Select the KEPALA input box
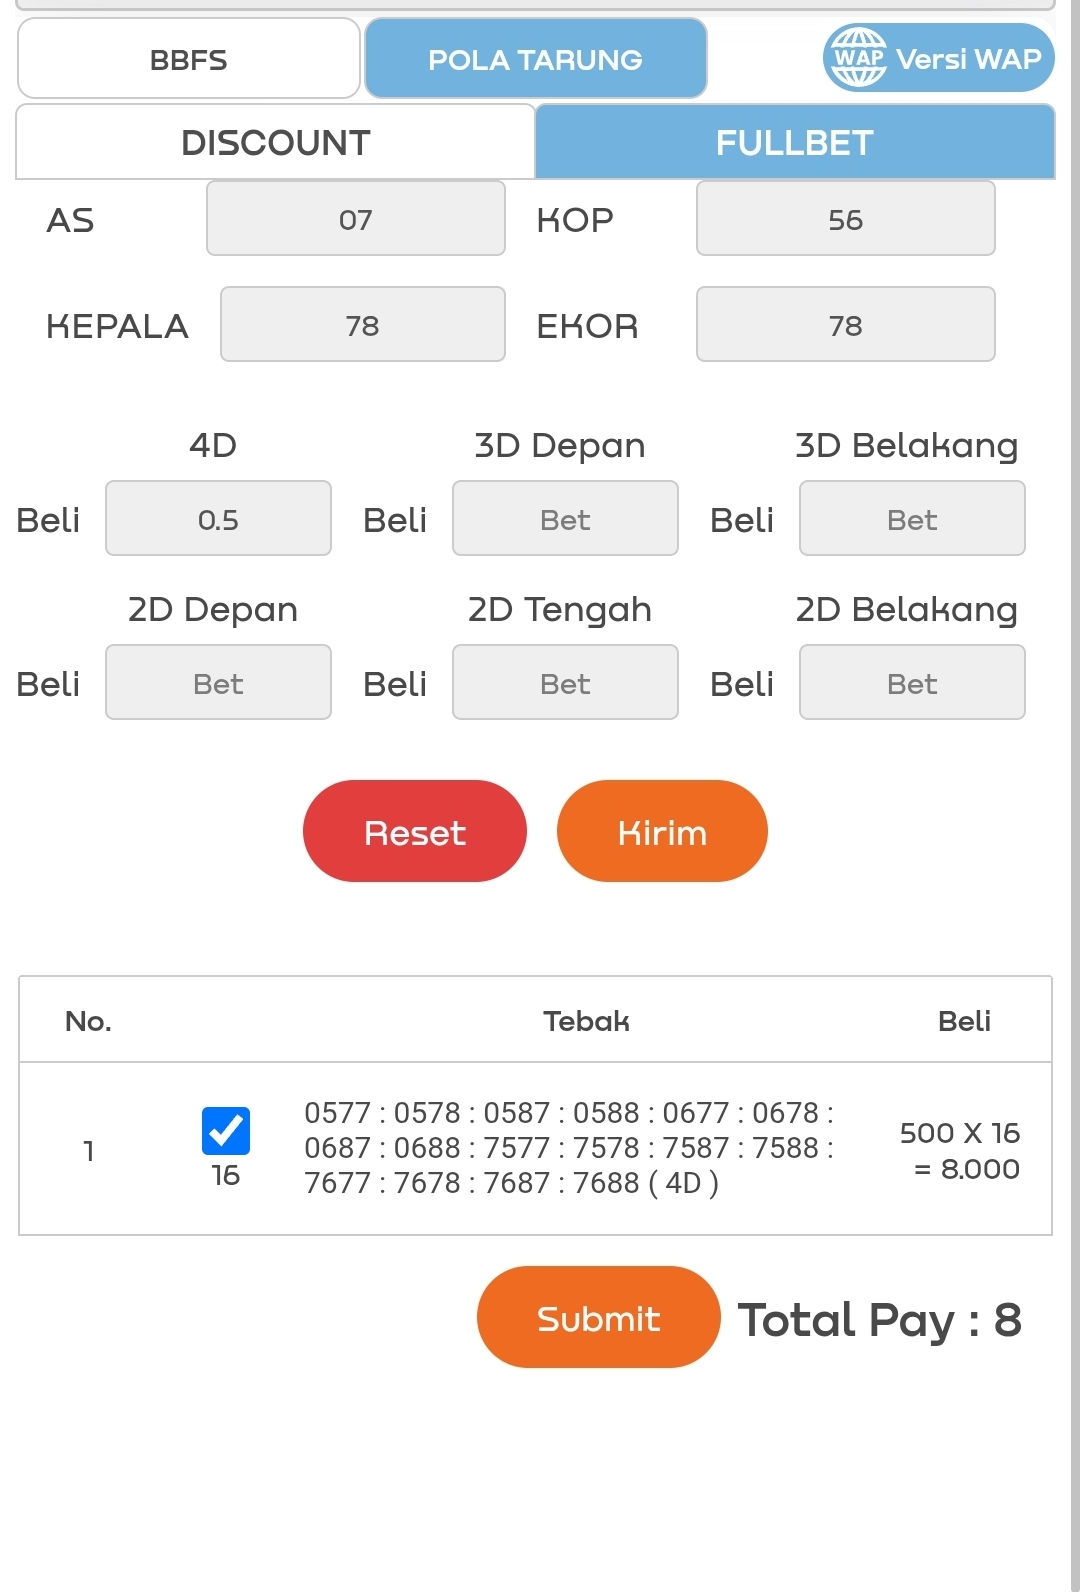The width and height of the screenshot is (1080, 1592). (362, 325)
